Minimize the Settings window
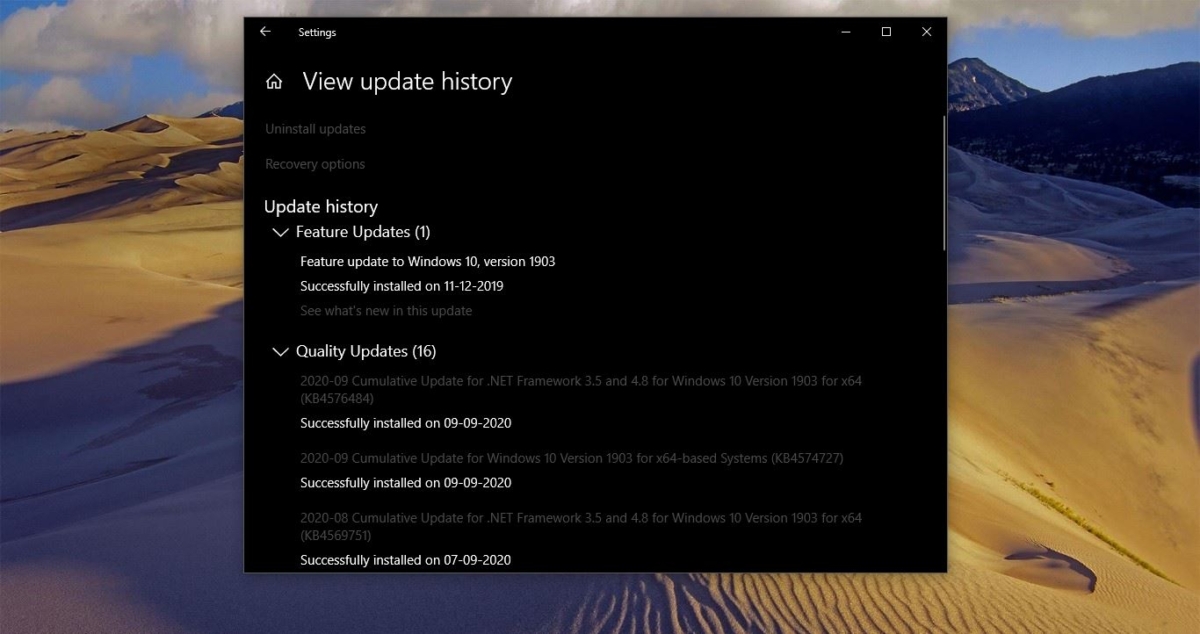The width and height of the screenshot is (1200, 634). click(x=845, y=31)
